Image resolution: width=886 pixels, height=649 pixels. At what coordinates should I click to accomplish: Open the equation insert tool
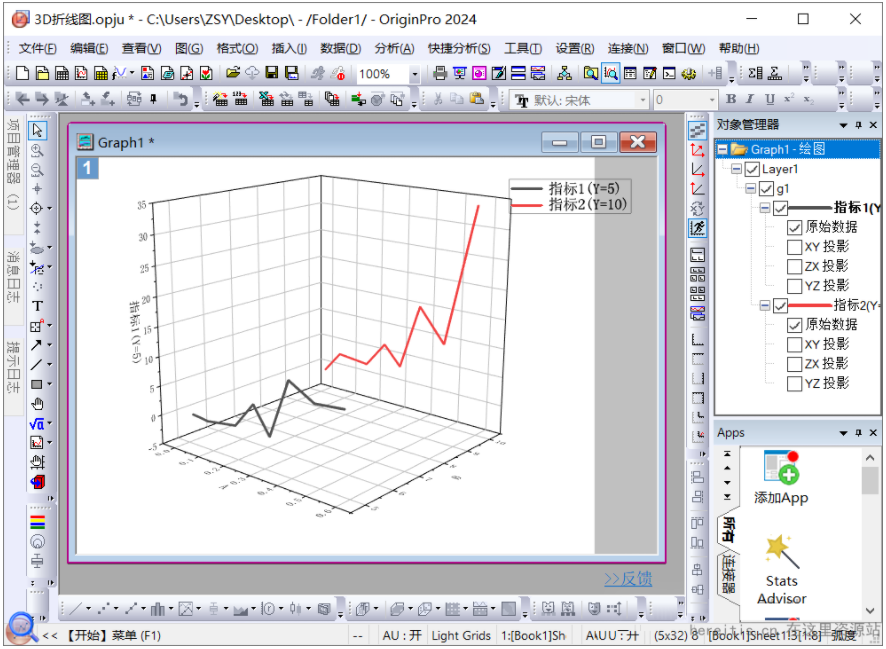point(37,423)
